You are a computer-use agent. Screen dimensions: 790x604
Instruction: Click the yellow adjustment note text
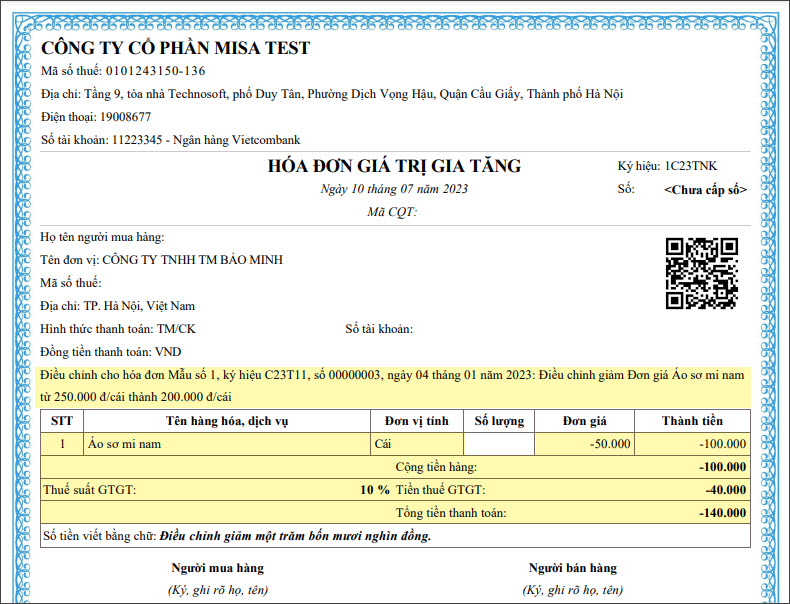(392, 385)
